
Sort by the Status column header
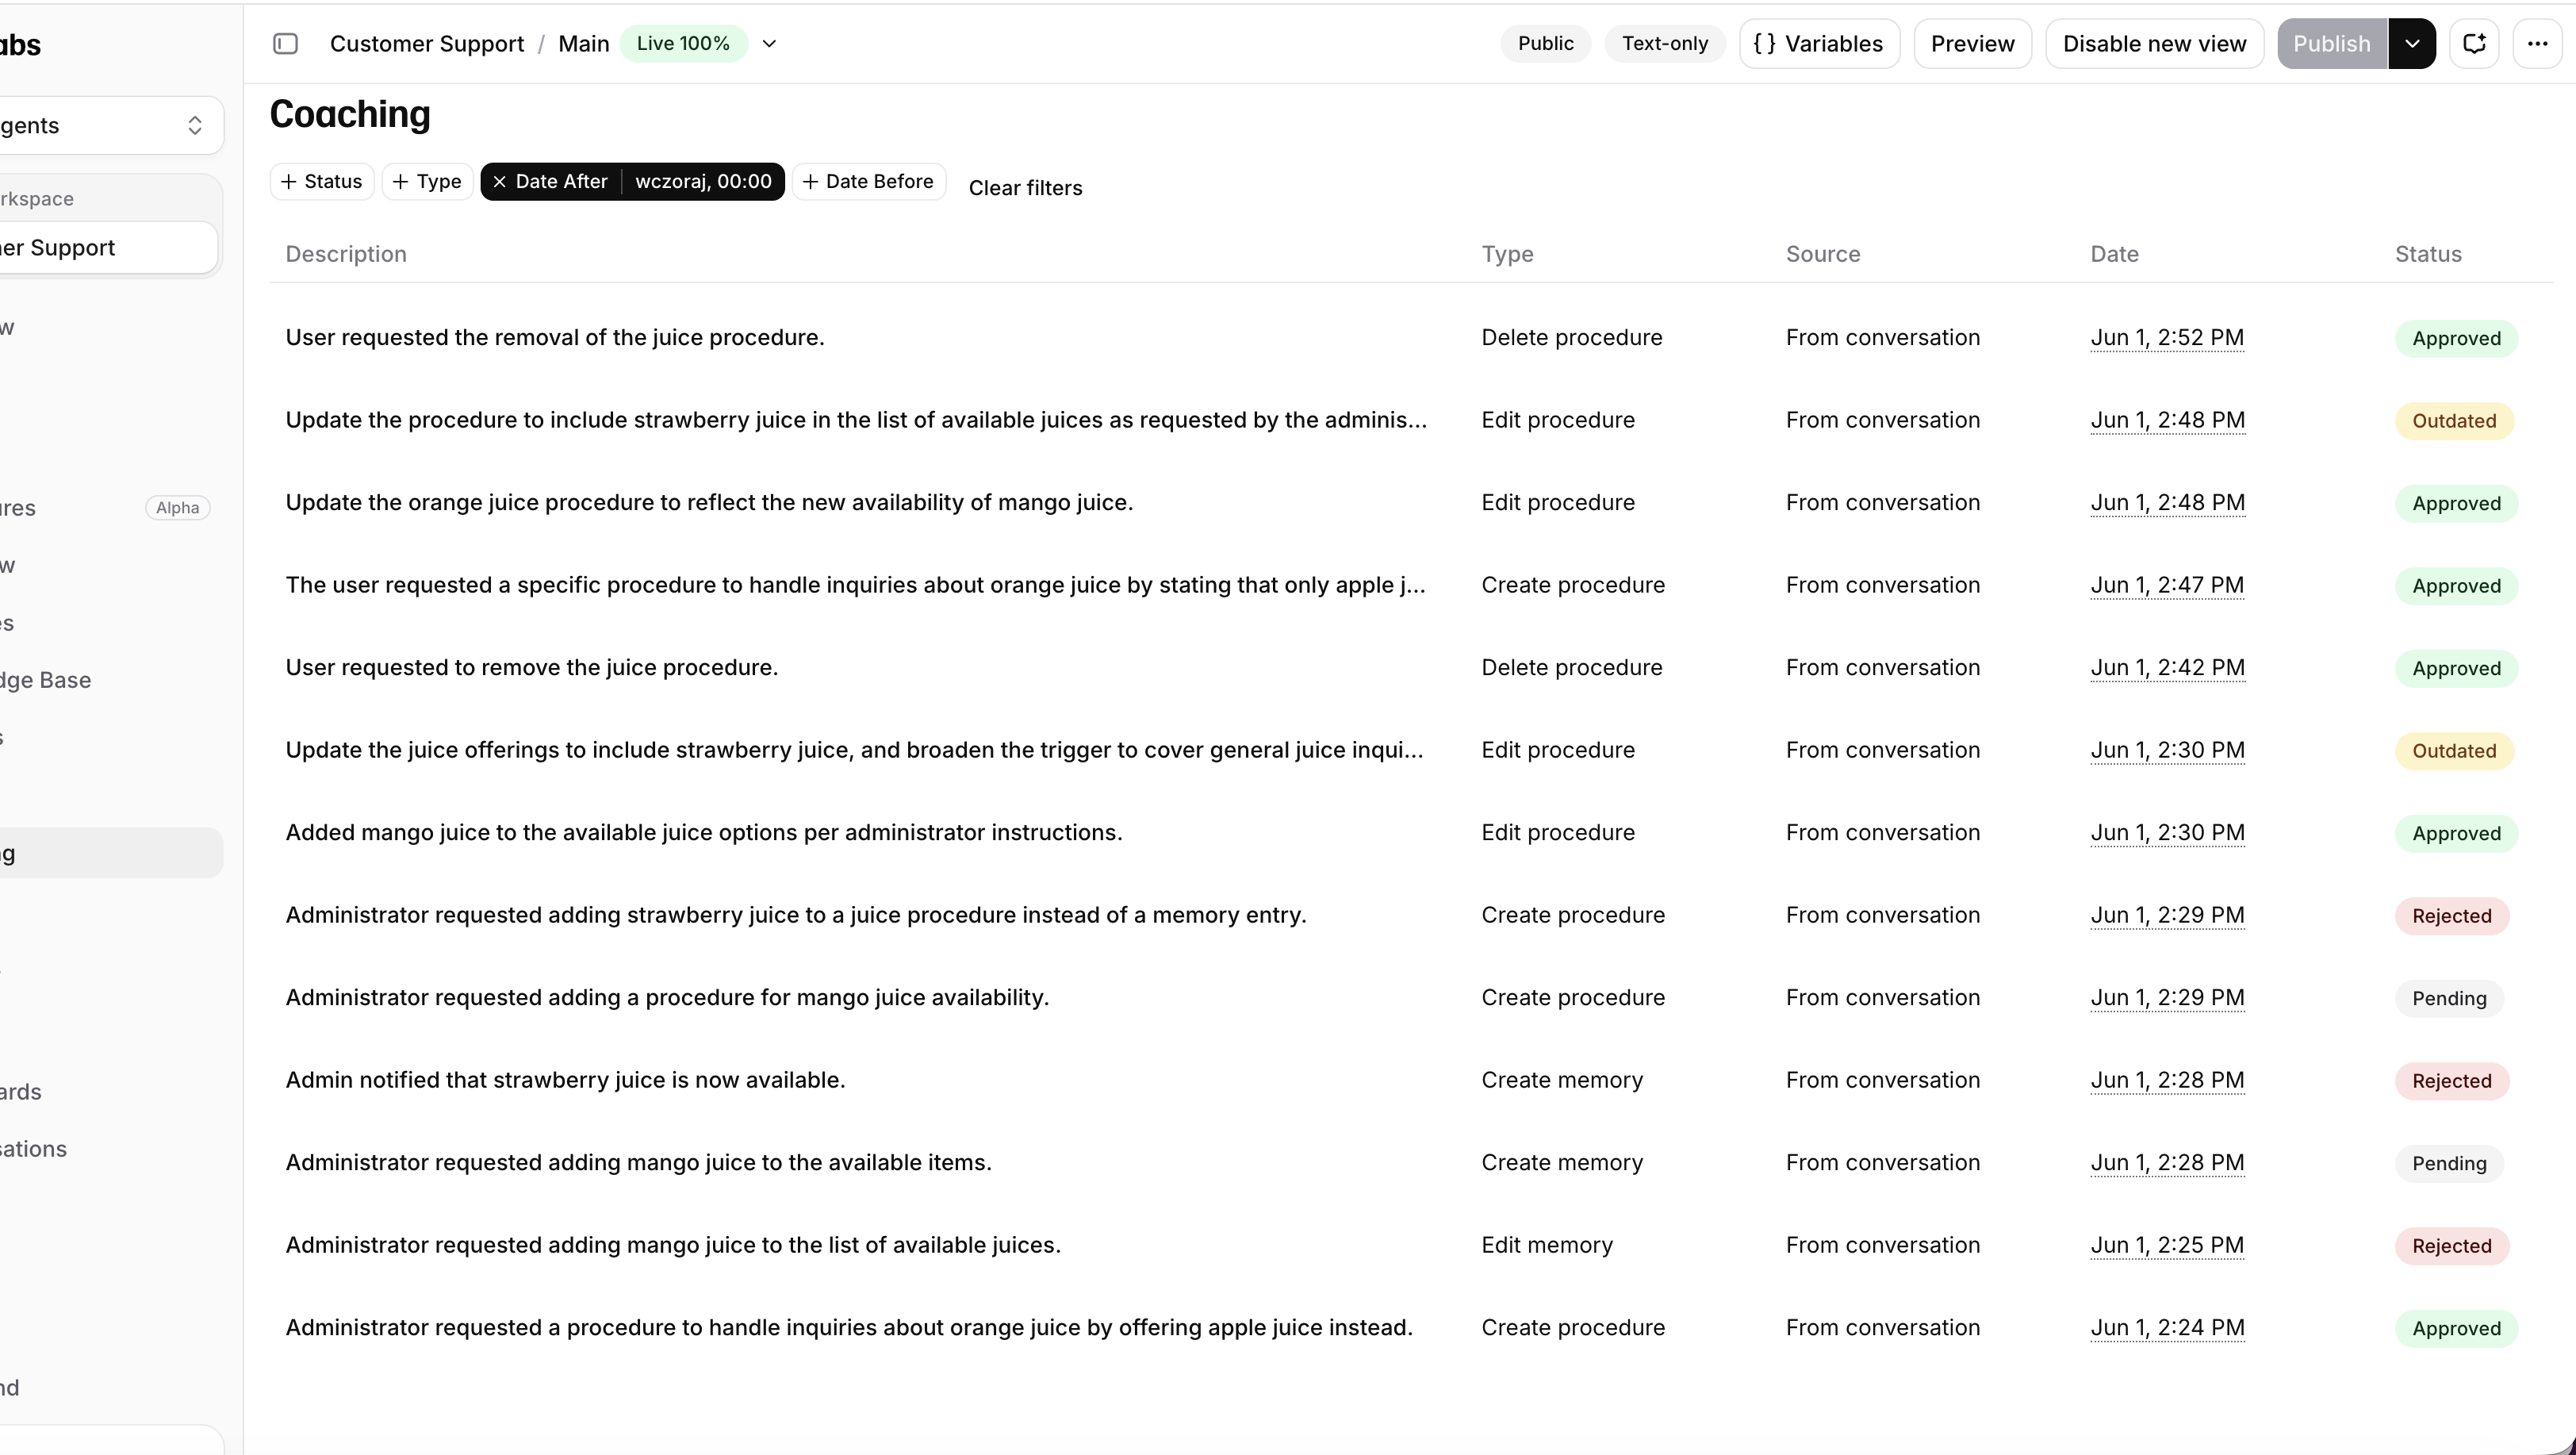pyautogui.click(x=2428, y=254)
